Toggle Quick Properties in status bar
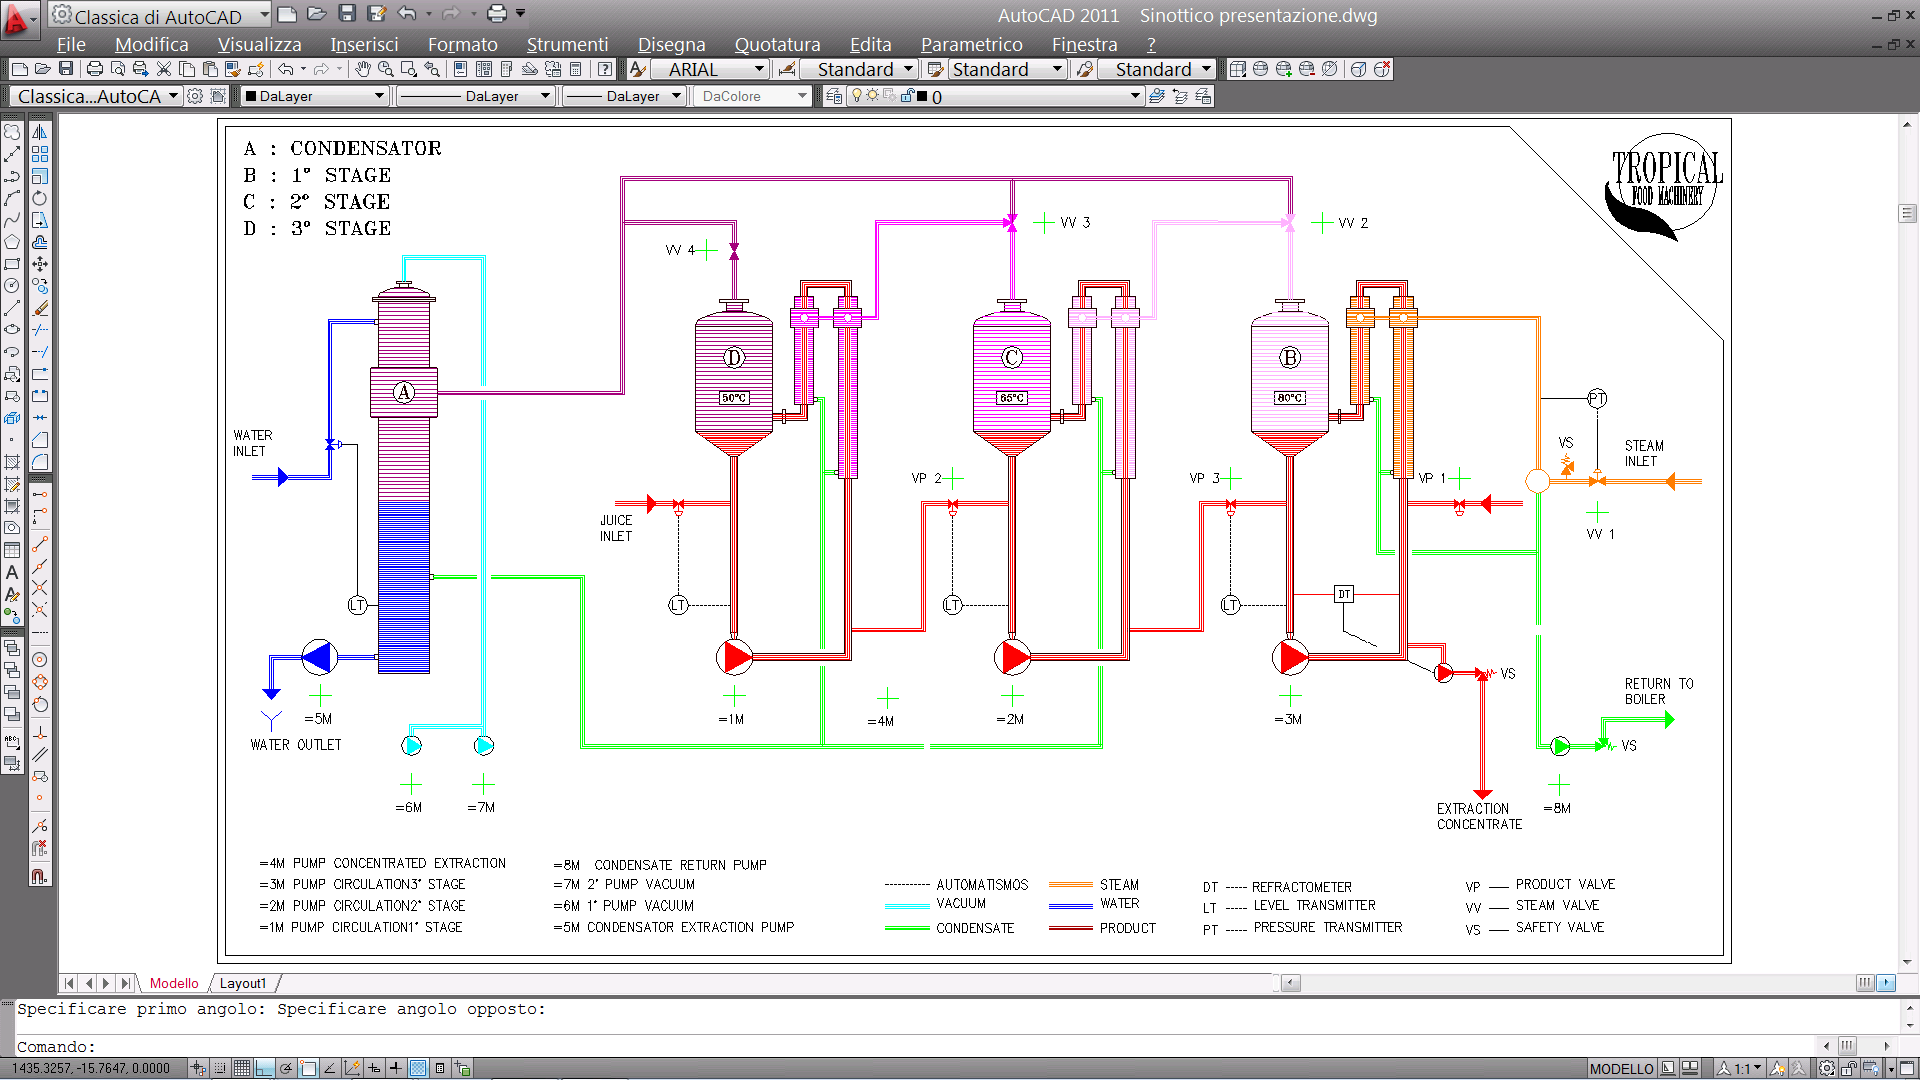This screenshot has width=1920, height=1080. click(x=440, y=1068)
